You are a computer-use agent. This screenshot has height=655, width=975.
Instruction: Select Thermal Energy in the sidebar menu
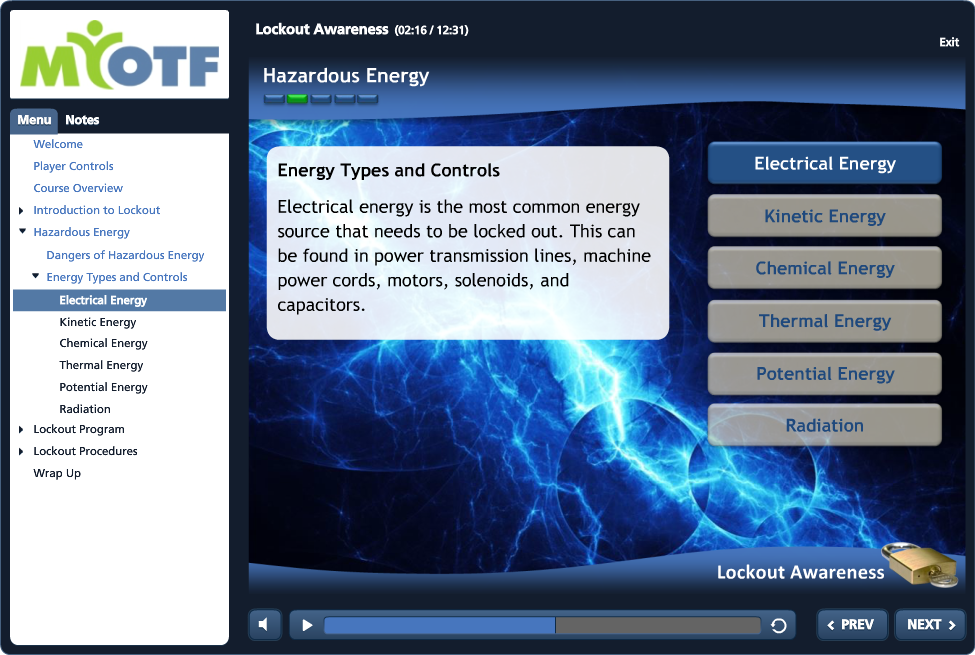pyautogui.click(x=101, y=365)
